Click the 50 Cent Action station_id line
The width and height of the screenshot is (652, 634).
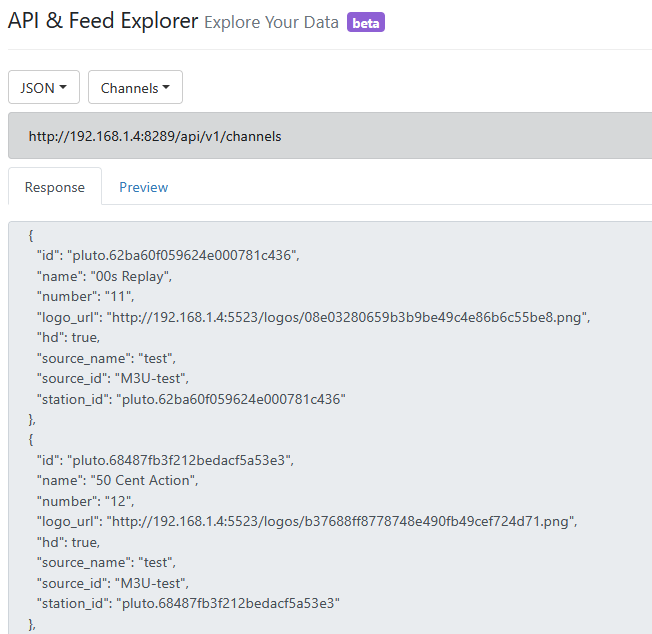point(188,603)
